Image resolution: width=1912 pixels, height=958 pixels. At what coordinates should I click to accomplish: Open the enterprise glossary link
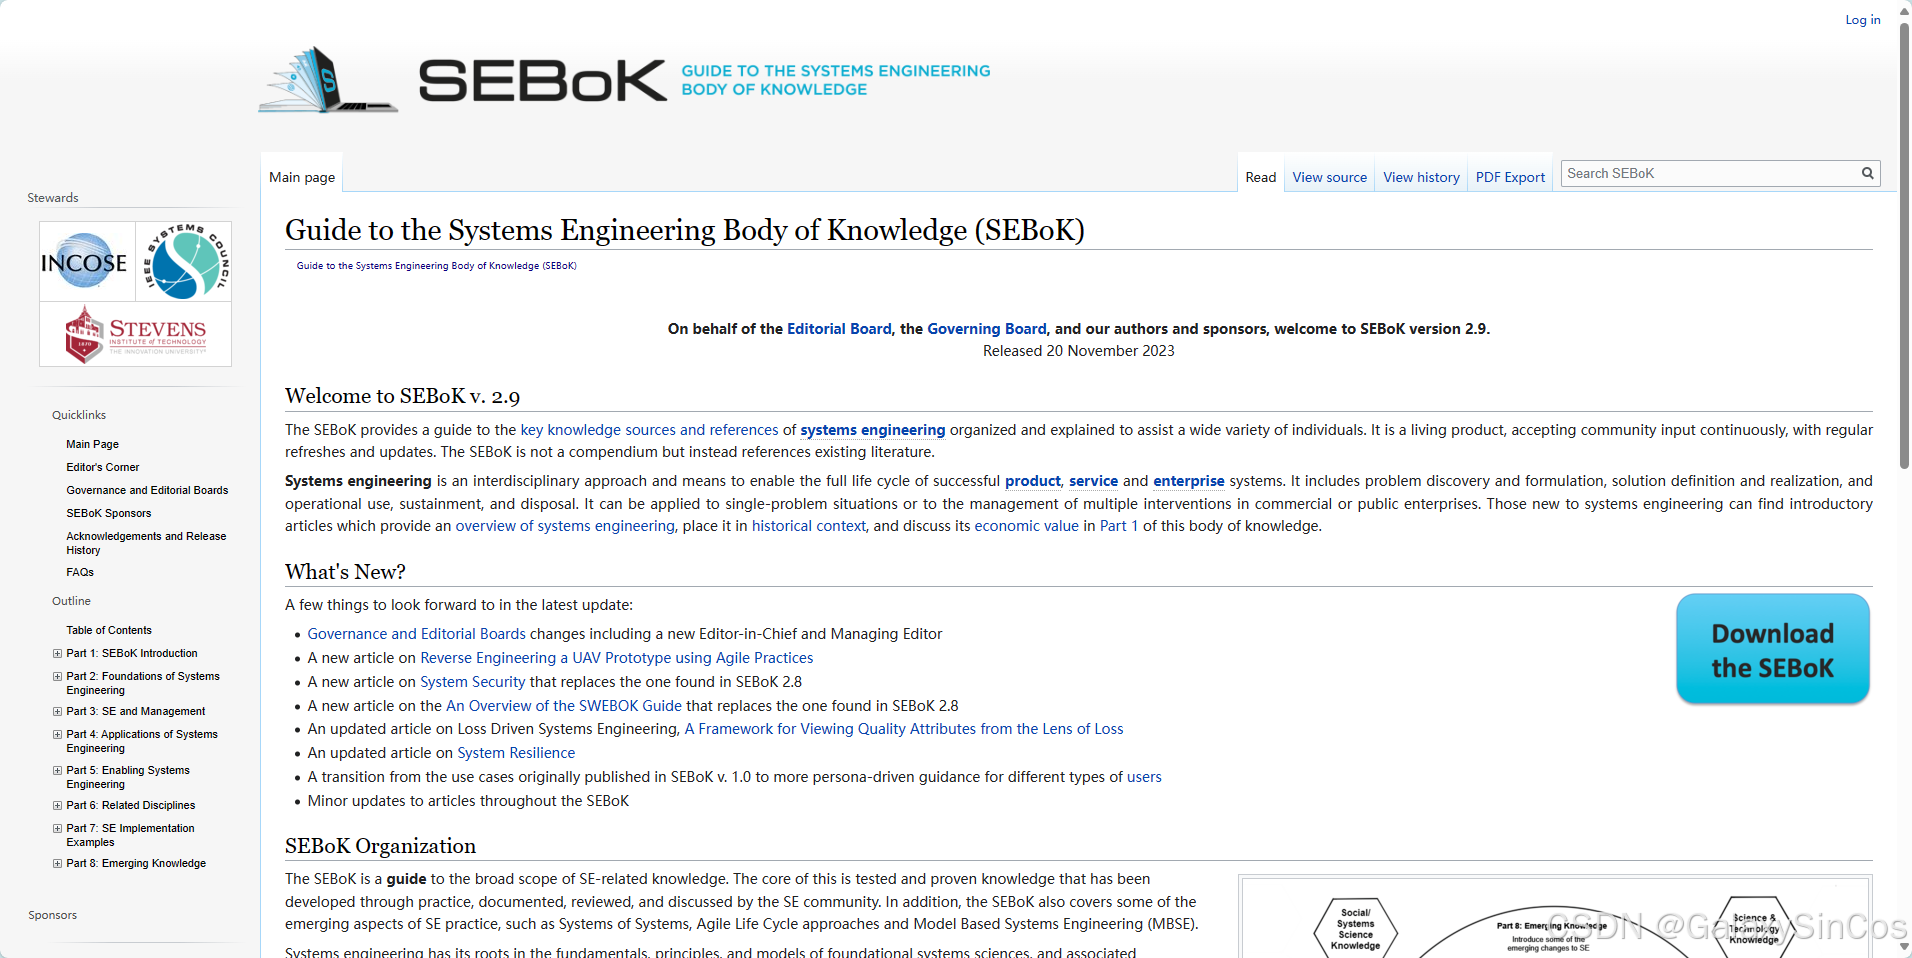click(1189, 481)
